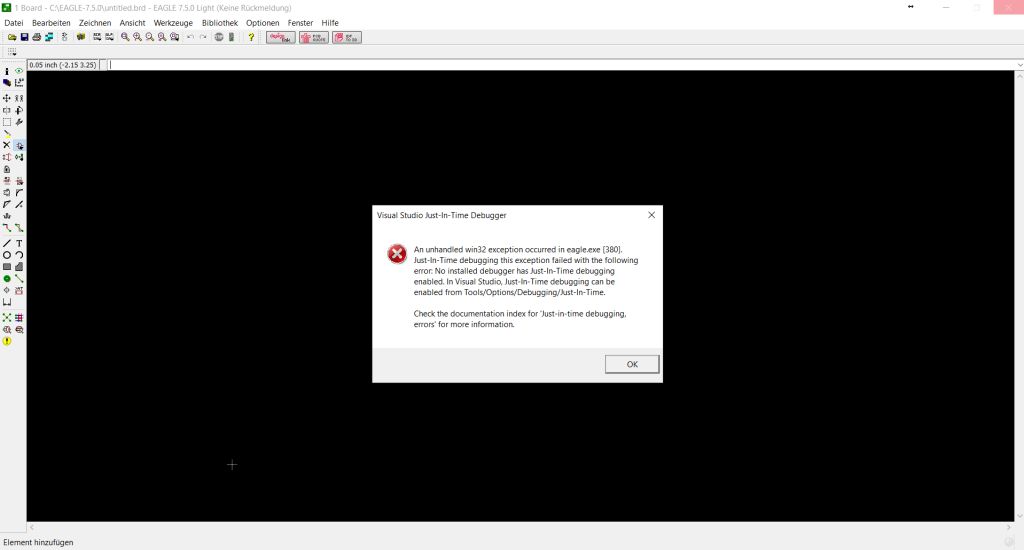Select the Delete X tool

point(7,145)
